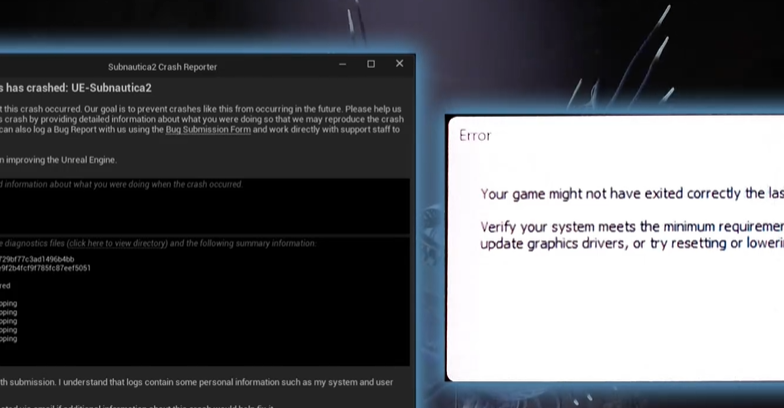Click the 'Verify your system meets' line

pyautogui.click(x=632, y=227)
